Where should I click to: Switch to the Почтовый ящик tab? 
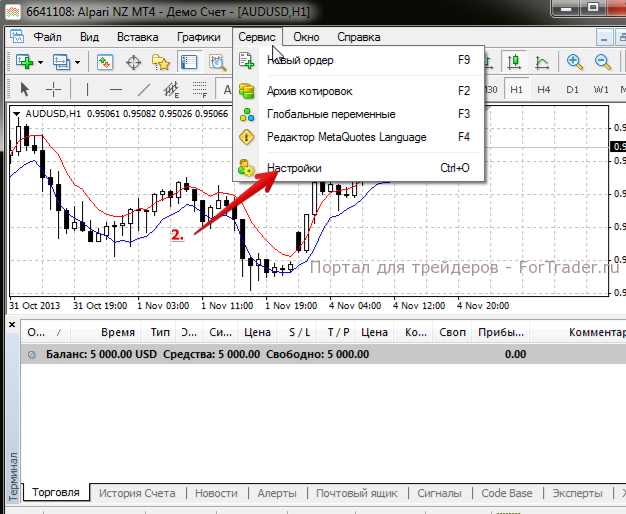(x=357, y=493)
